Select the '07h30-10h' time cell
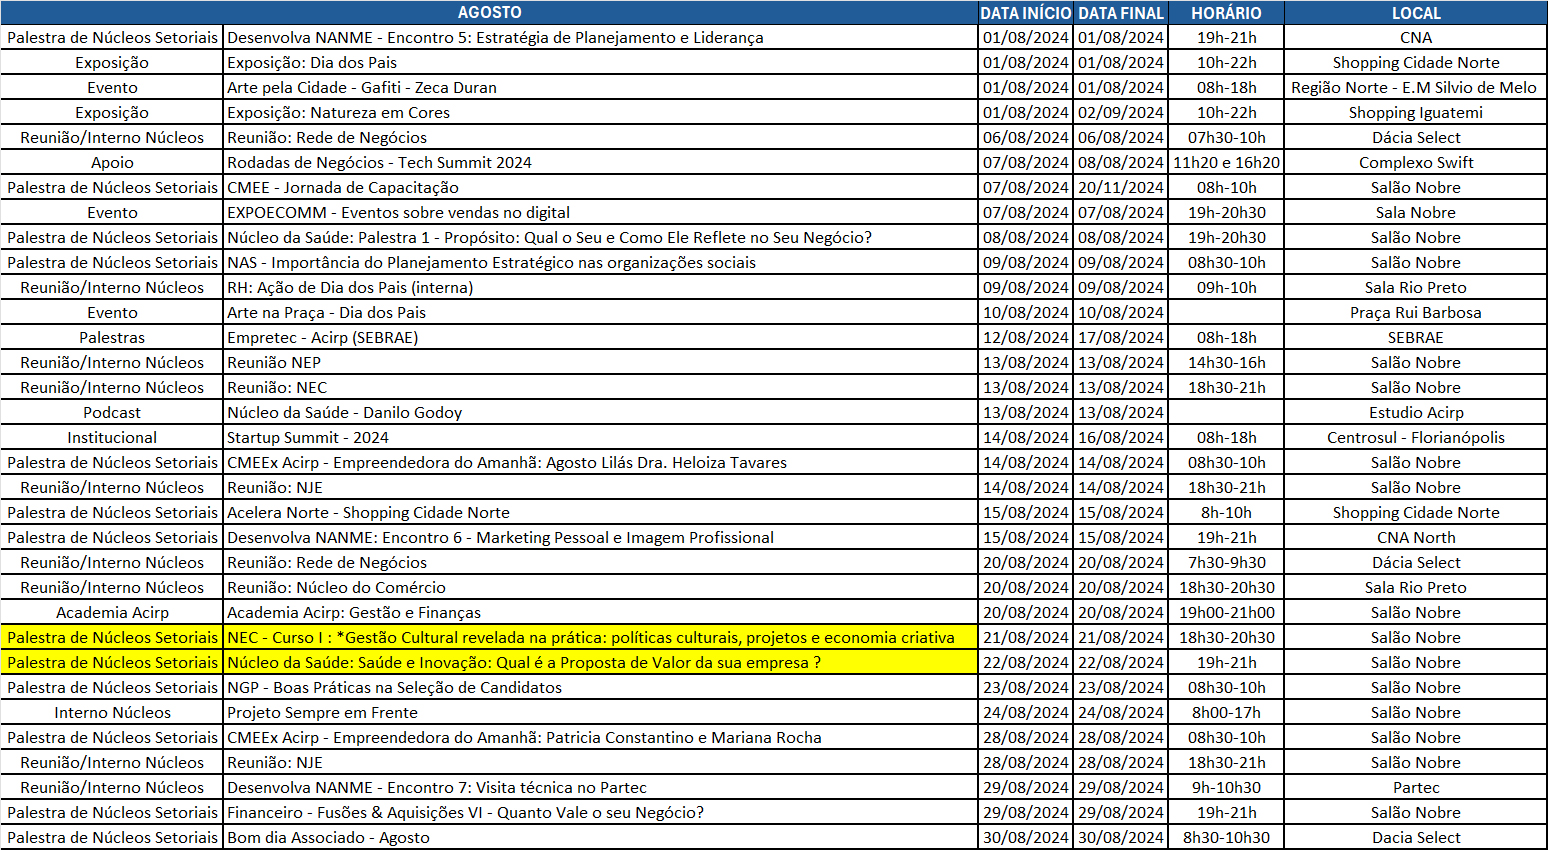This screenshot has width=1548, height=850. click(1226, 137)
